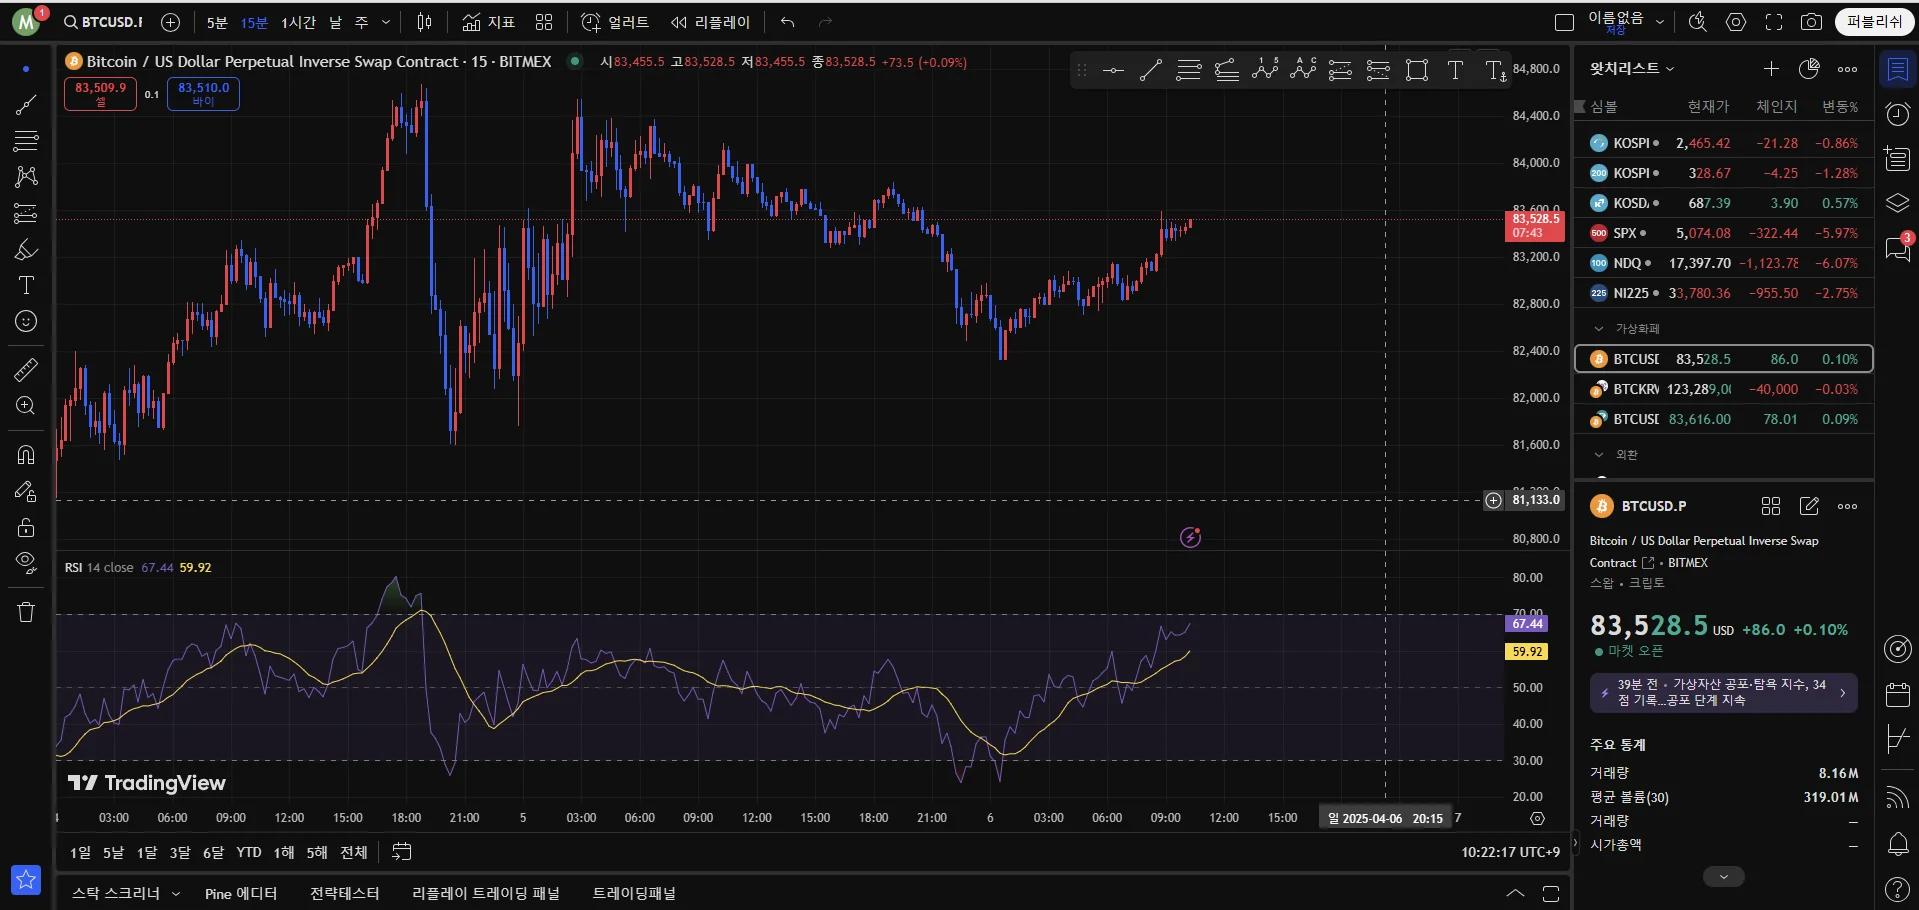The width and height of the screenshot is (1919, 910).
Task: Toggle hide all drawings eye icon
Action: pos(26,562)
